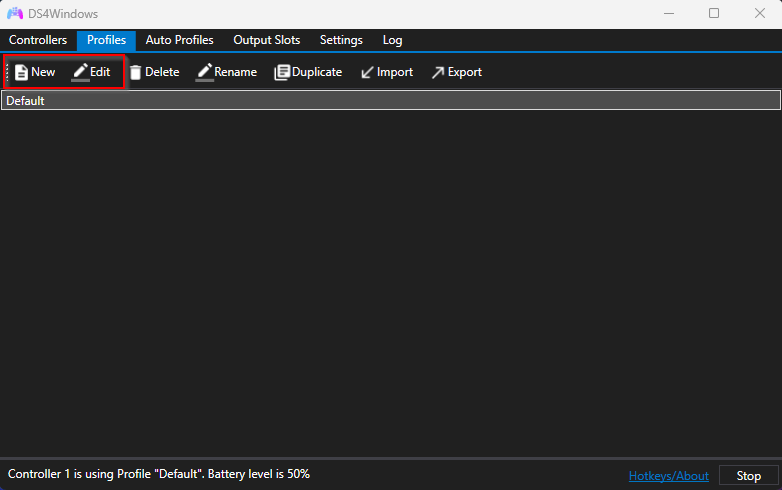The image size is (782, 490).
Task: Click the Controller 1 battery status message
Action: click(x=159, y=474)
